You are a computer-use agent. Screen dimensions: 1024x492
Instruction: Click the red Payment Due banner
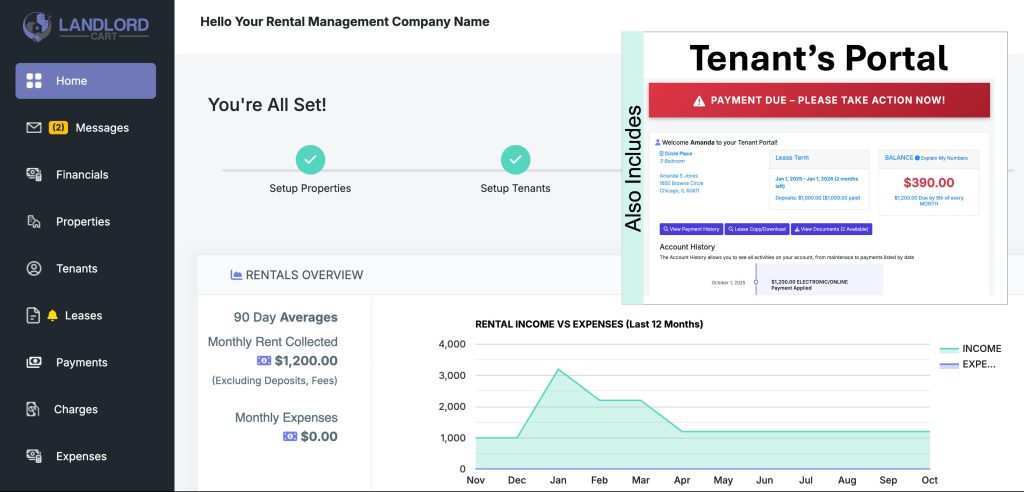tap(819, 100)
